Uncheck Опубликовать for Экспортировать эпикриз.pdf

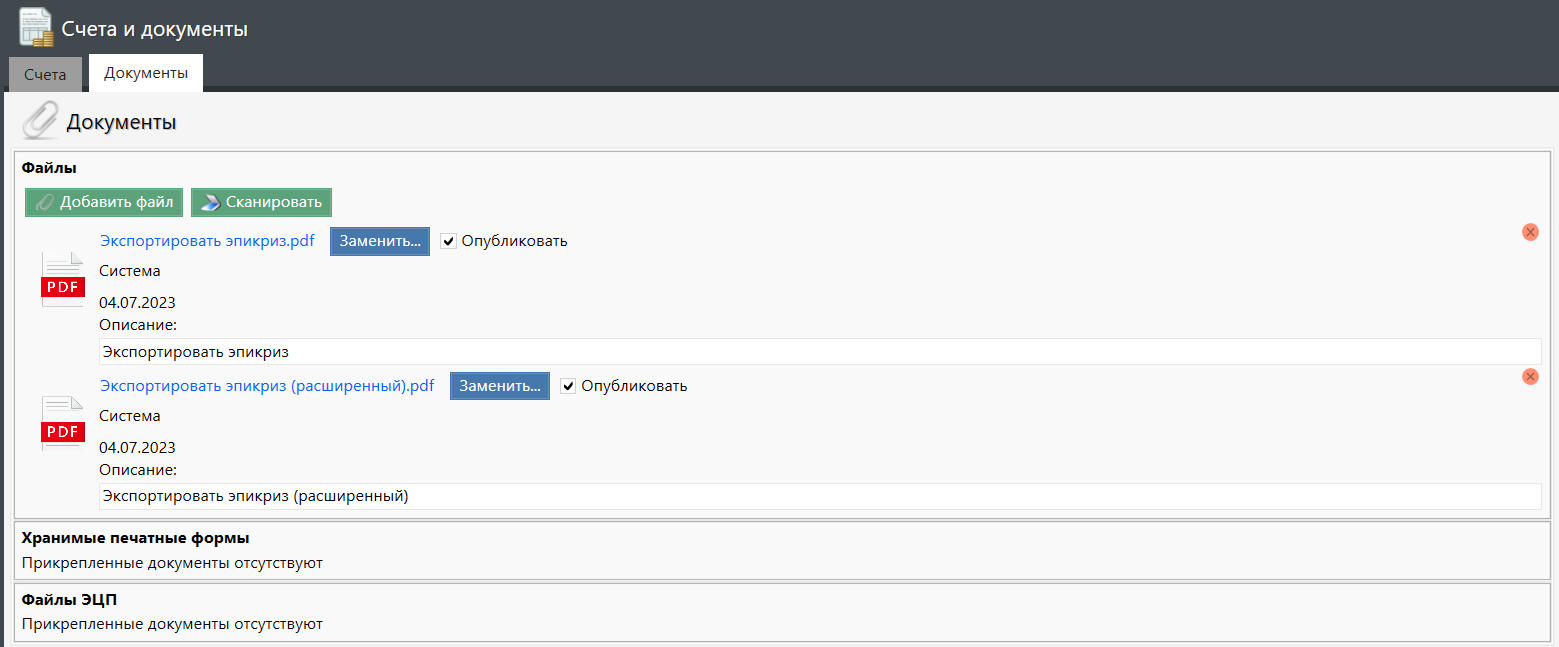tap(449, 241)
